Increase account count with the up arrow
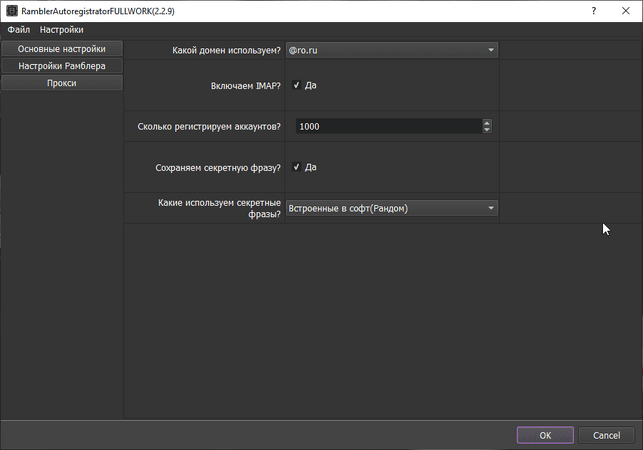Screen dimensions: 643x450 [487, 123]
